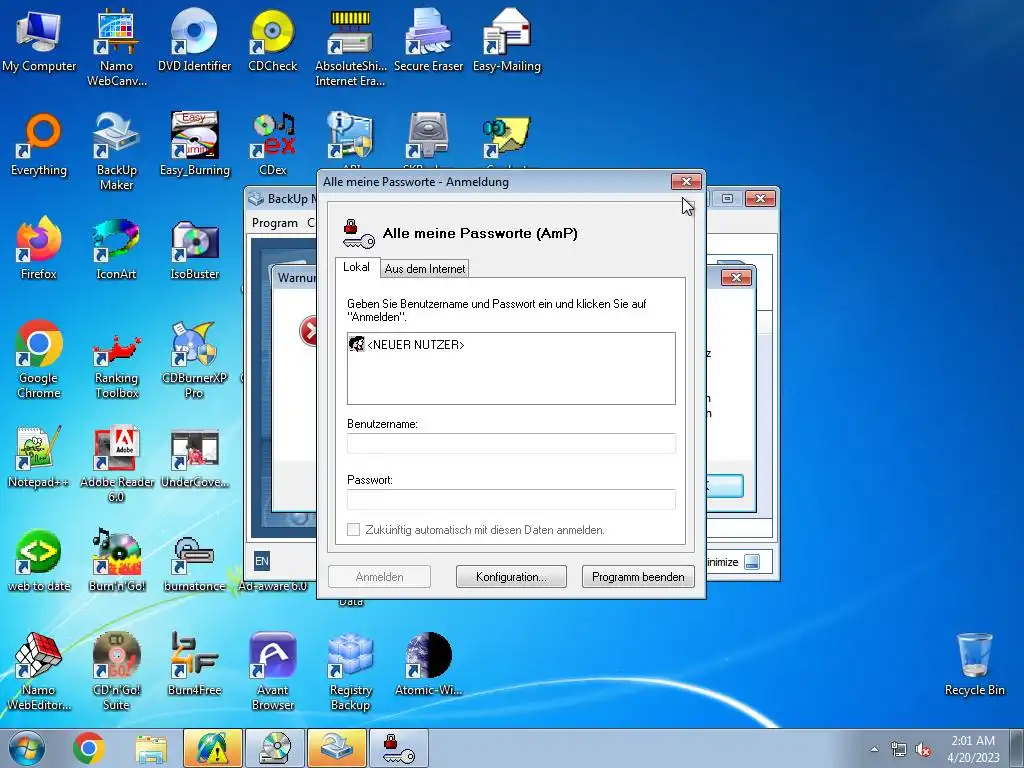Click the Anmelden button

pos(379,577)
